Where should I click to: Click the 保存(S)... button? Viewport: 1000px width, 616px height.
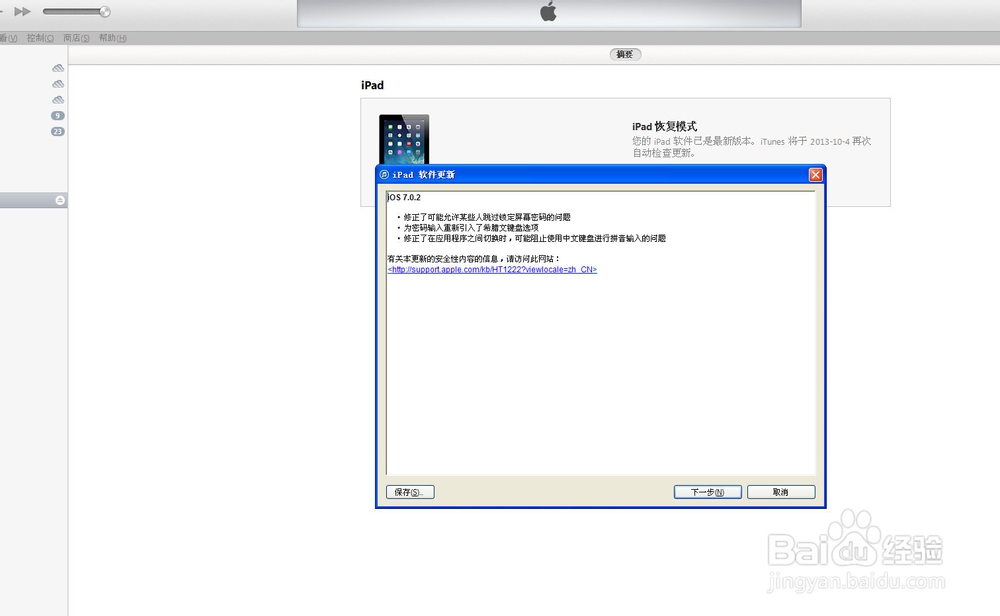coord(410,492)
